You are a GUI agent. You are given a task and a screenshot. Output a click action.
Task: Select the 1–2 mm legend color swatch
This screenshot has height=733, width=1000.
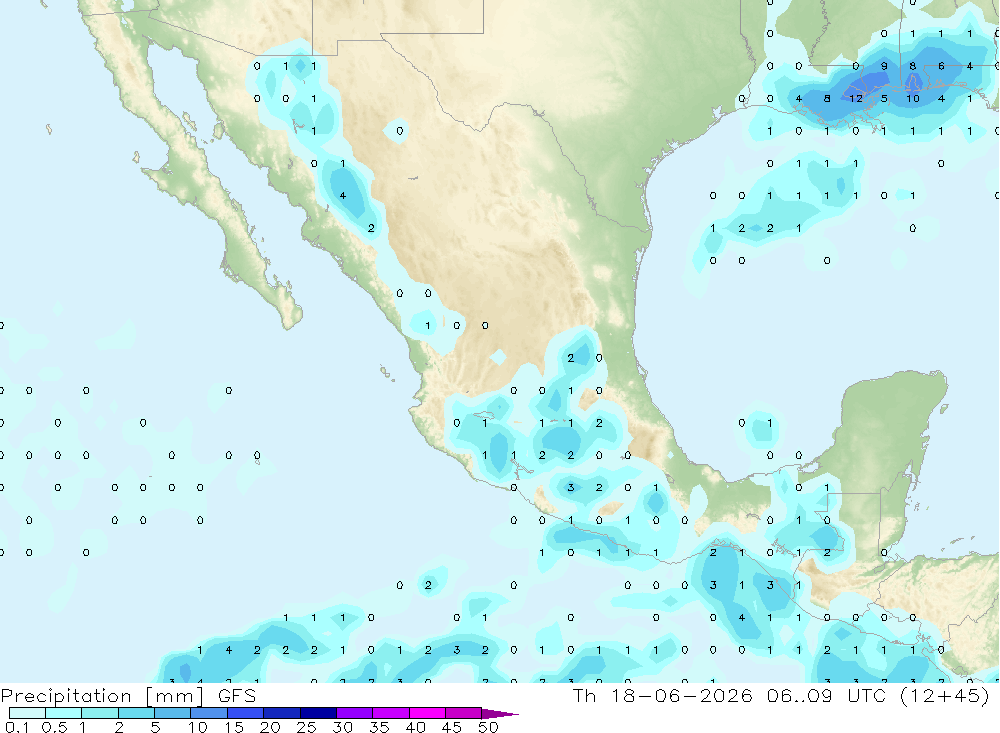tap(100, 713)
